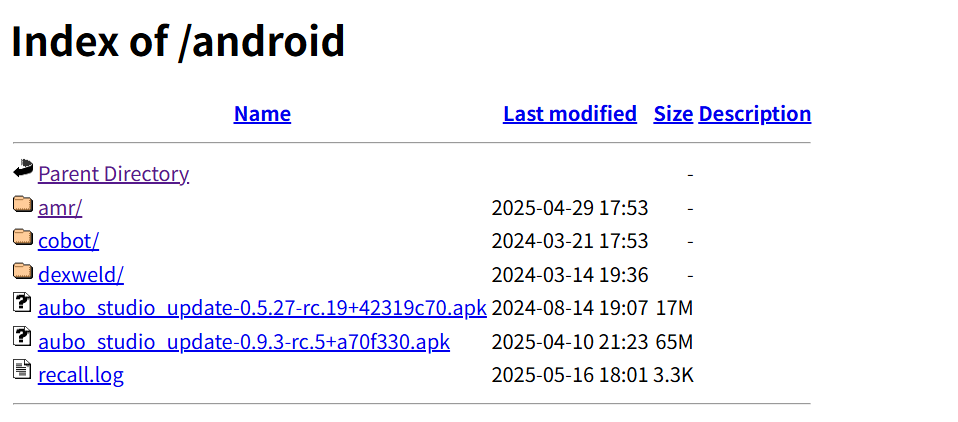Go to the Parent Directory link
The image size is (958, 422).
113,174
